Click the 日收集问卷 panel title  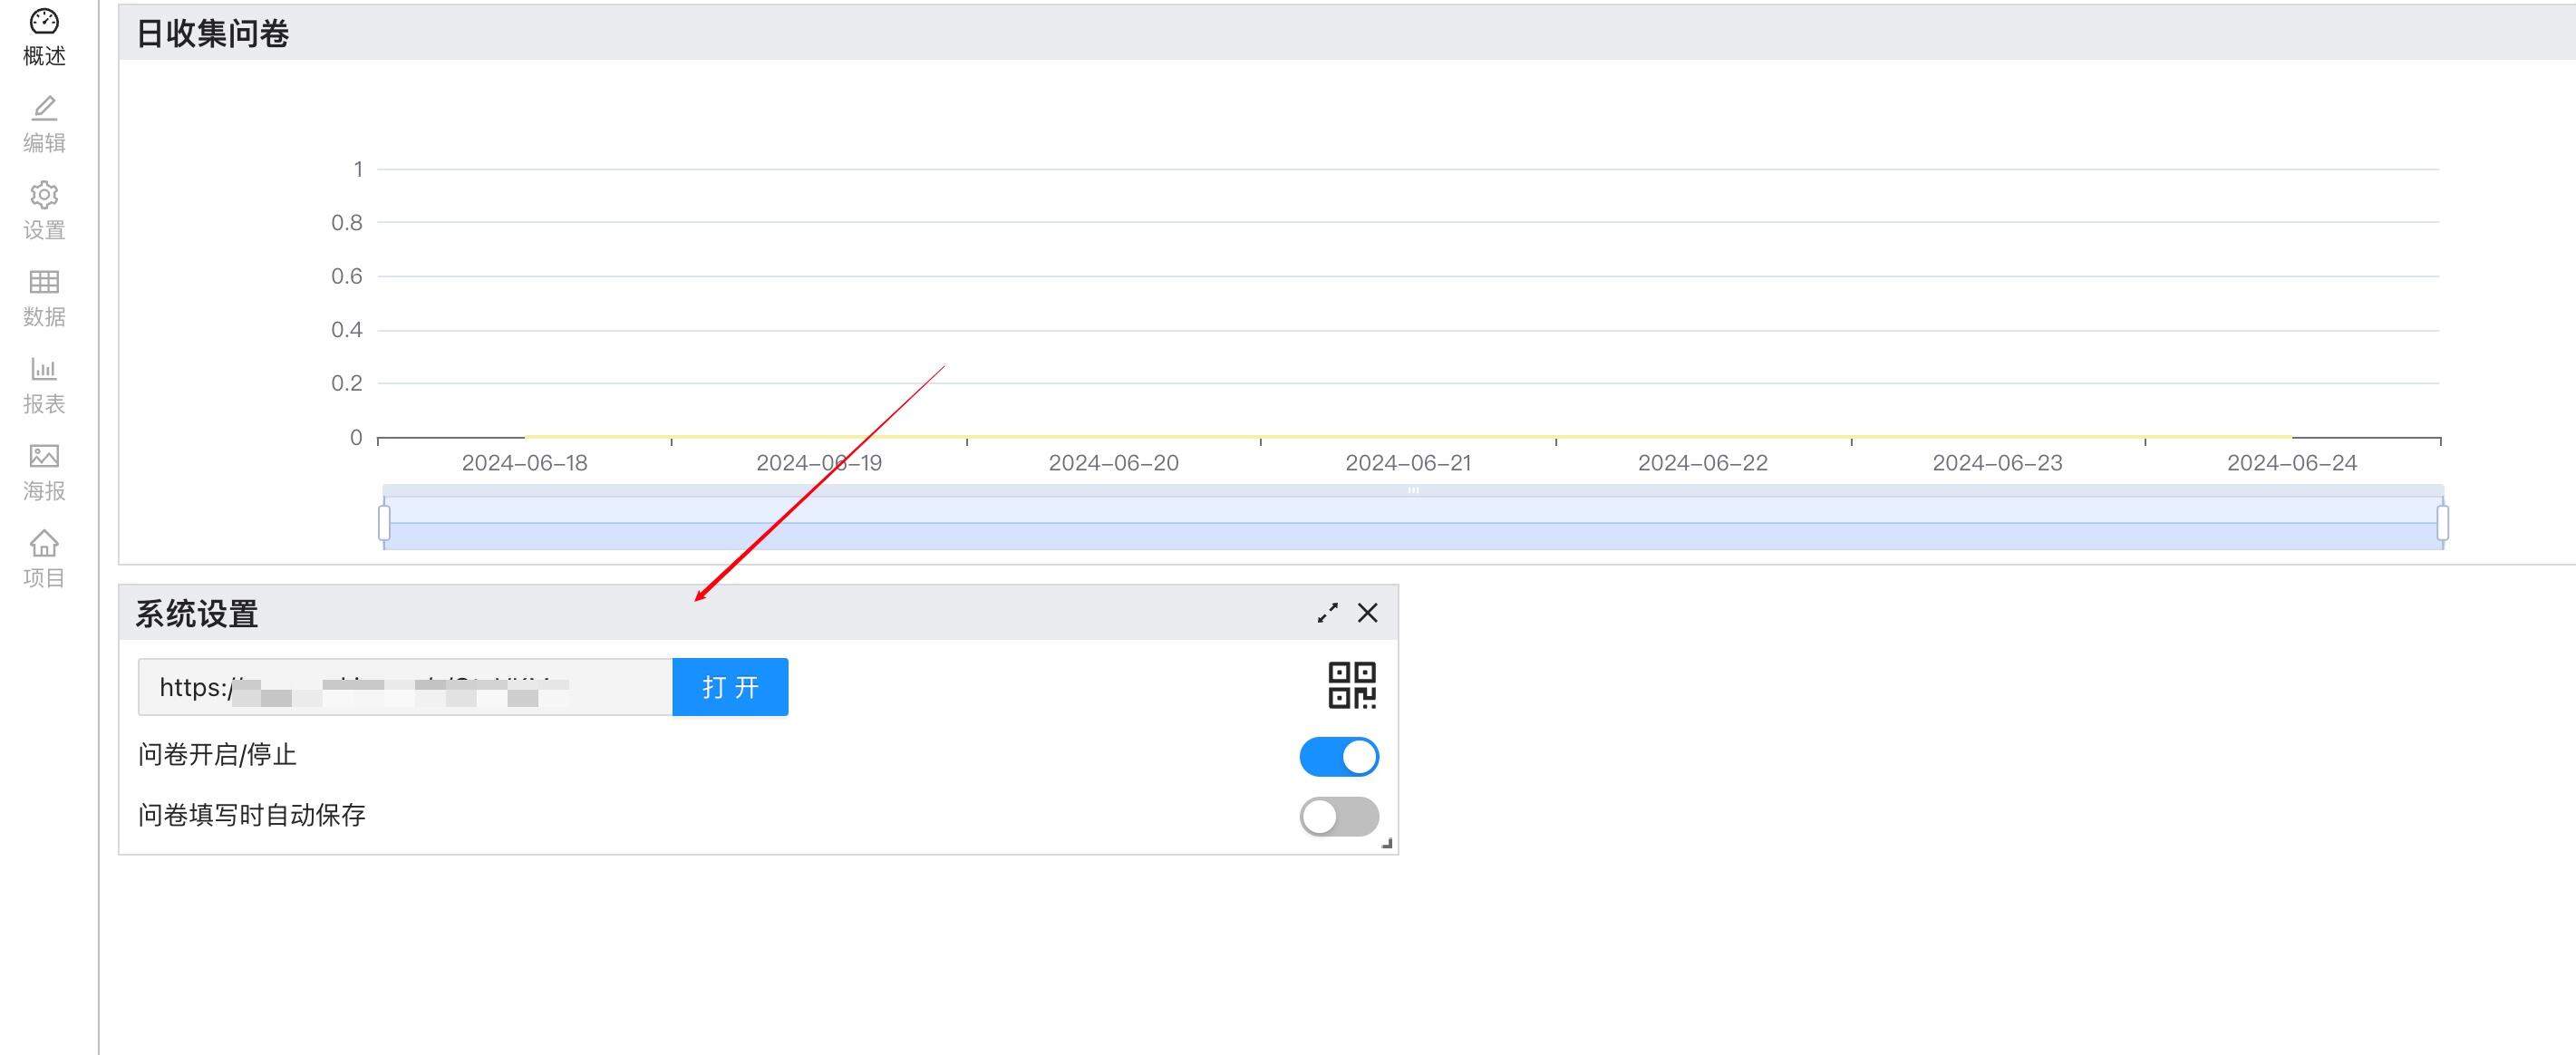[x=212, y=34]
